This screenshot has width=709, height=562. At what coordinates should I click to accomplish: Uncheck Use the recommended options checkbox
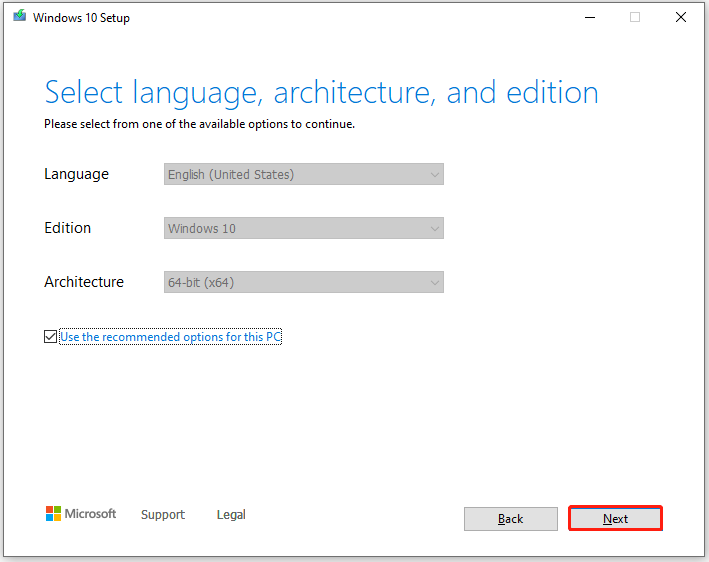pos(50,336)
